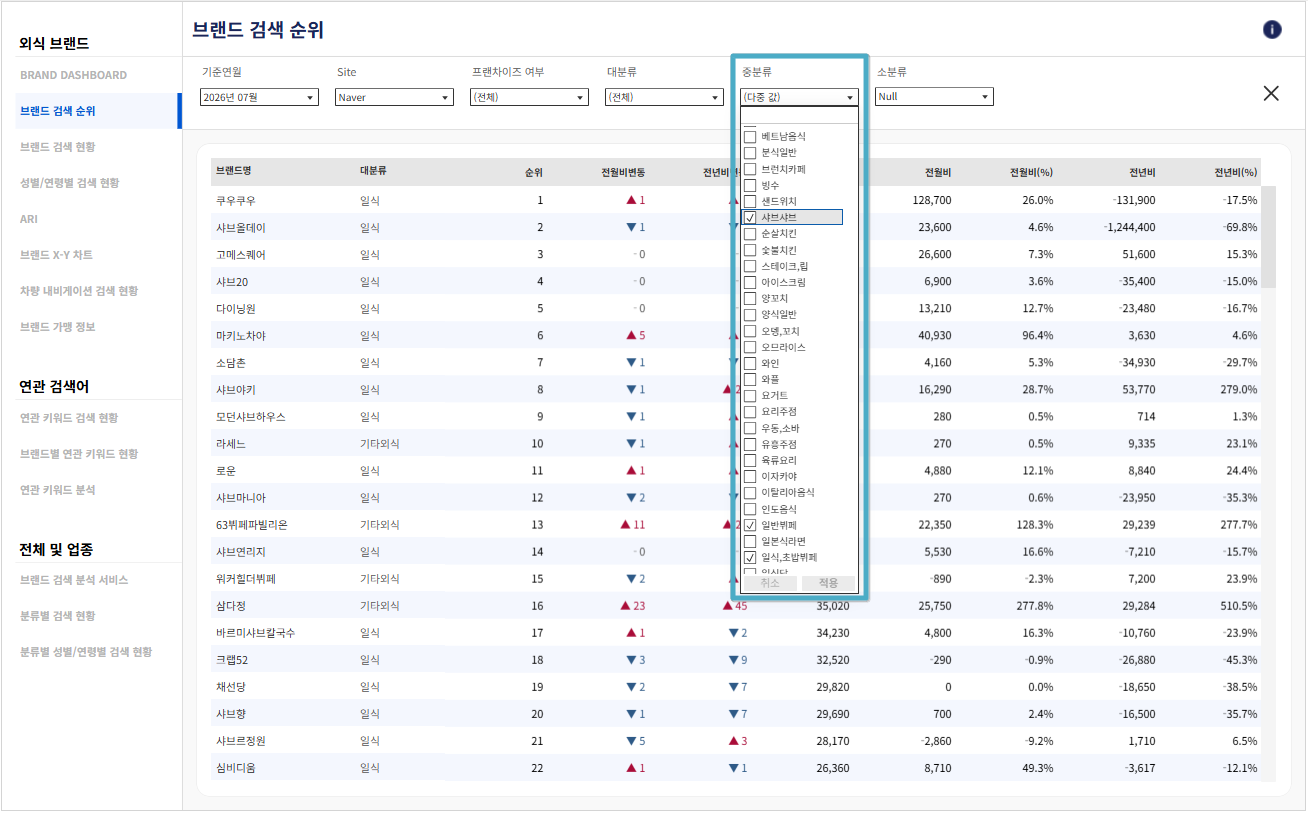This screenshot has height=814, width=1308.
Task: Select the 마키노차야 brand cell
Action: click(x=241, y=335)
